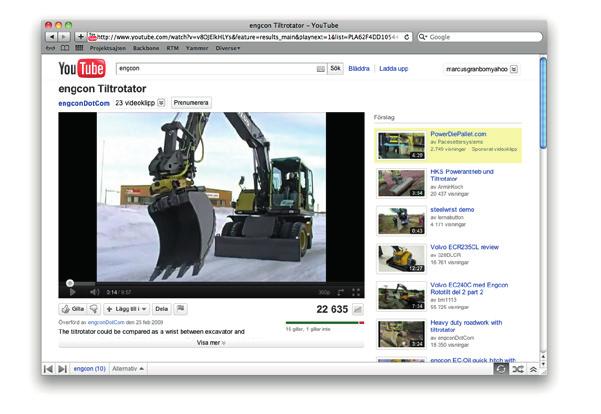The width and height of the screenshot is (601, 414).
Task: Click the page vertical scrollbar thumb
Action: (543, 102)
